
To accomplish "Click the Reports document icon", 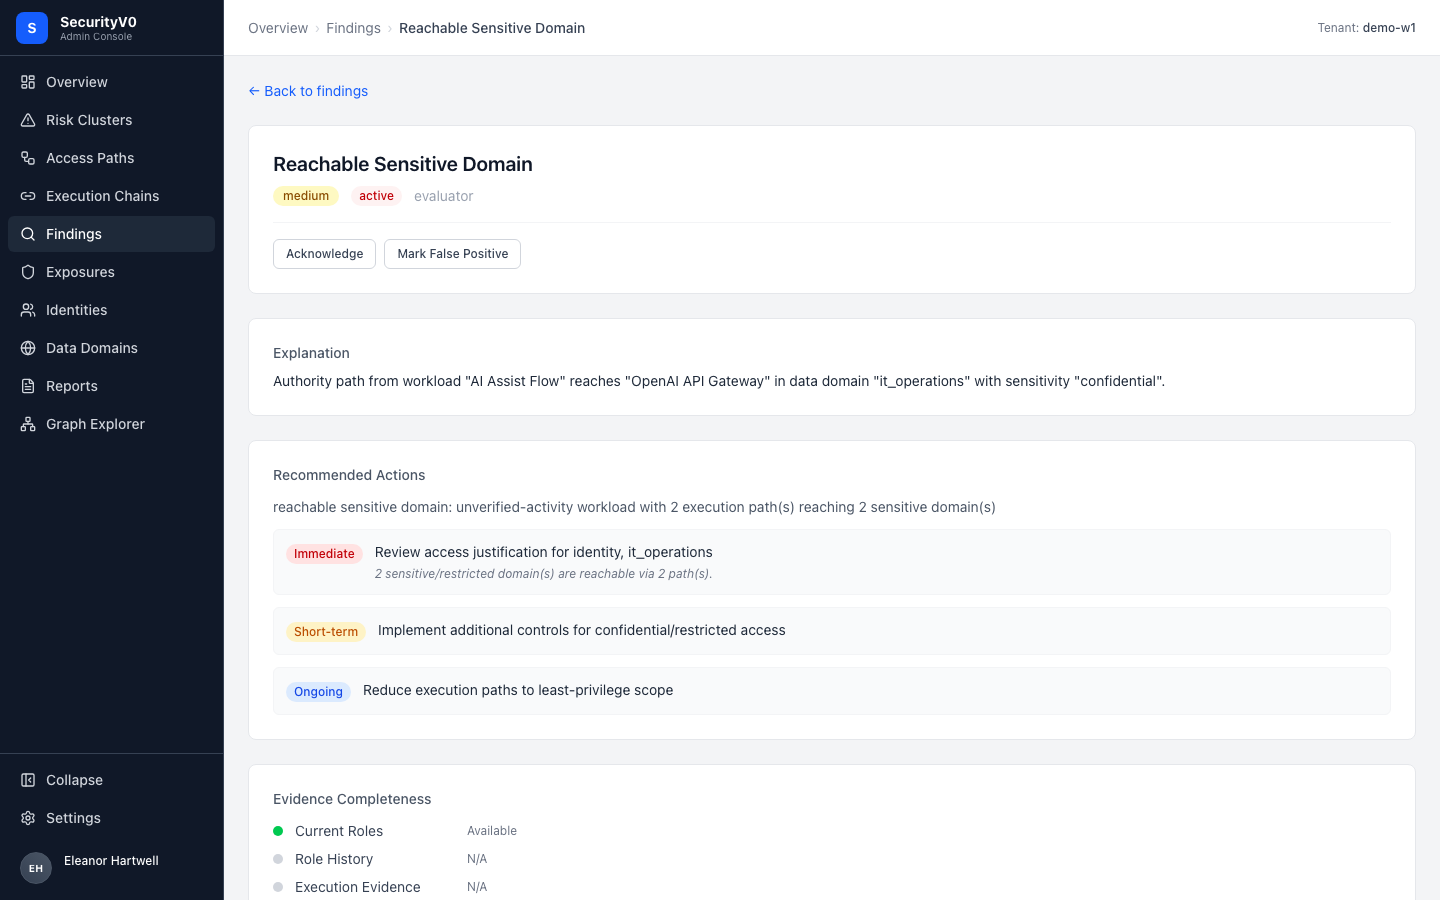I will click(28, 386).
